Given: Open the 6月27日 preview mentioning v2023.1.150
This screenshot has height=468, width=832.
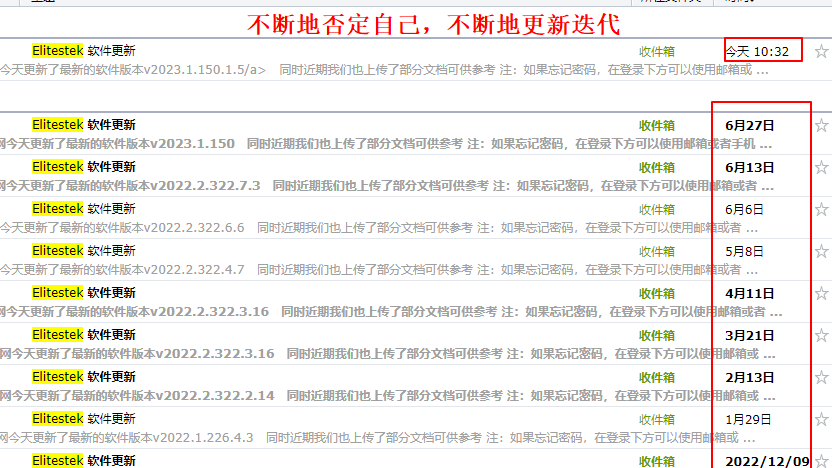Looking at the screenshot, I should [x=386, y=144].
